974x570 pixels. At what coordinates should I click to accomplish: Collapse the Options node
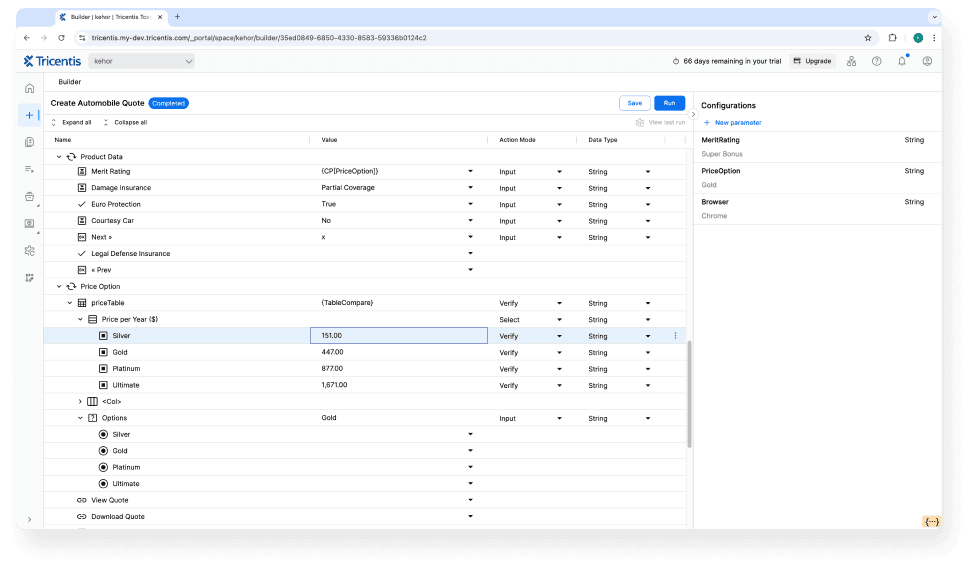80,418
